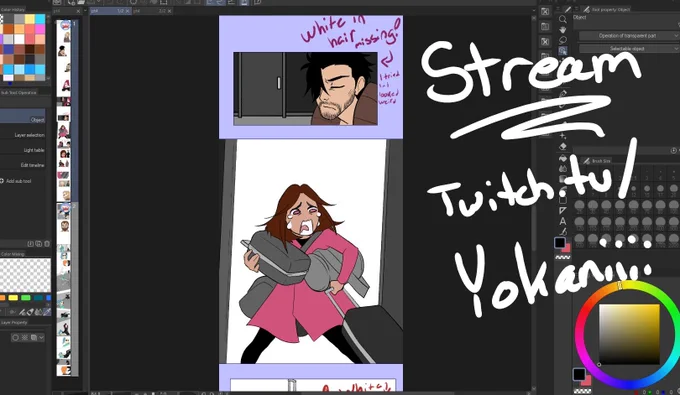Pick the teal swatch below the mixing canvas
This screenshot has width=680, height=395.
pyautogui.click(x=38, y=298)
